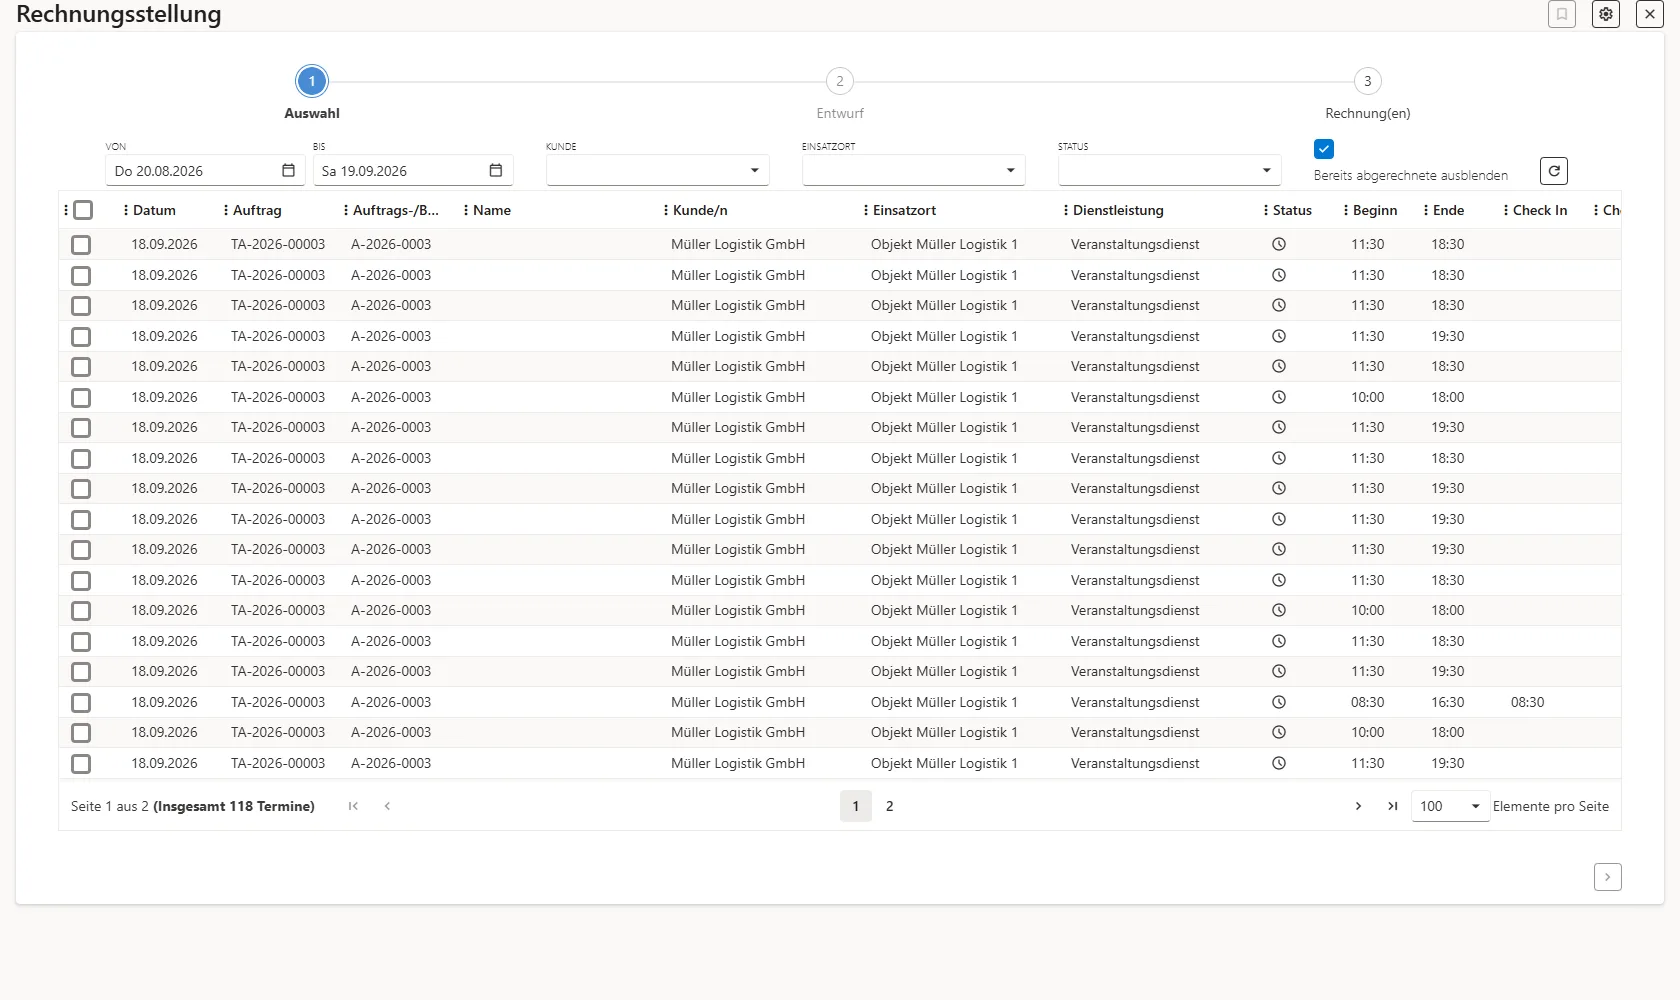This screenshot has height=1000, width=1680.
Task: Go to page 2 of results
Action: coord(889,806)
